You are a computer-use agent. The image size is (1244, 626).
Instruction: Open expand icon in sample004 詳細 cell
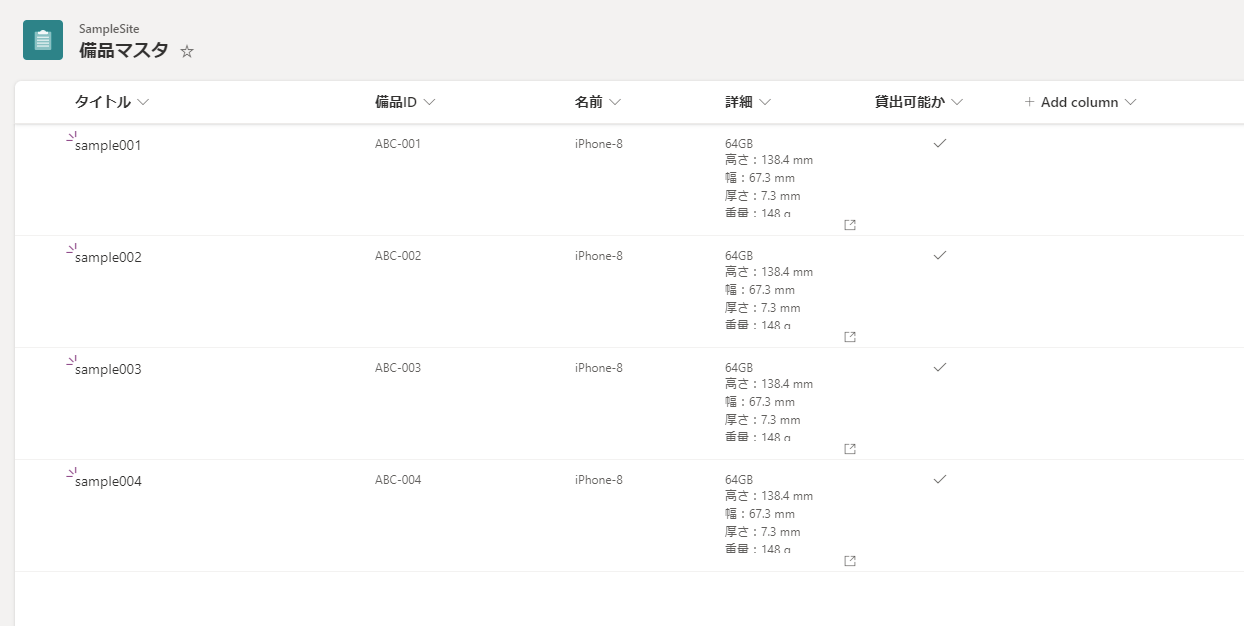(x=850, y=561)
